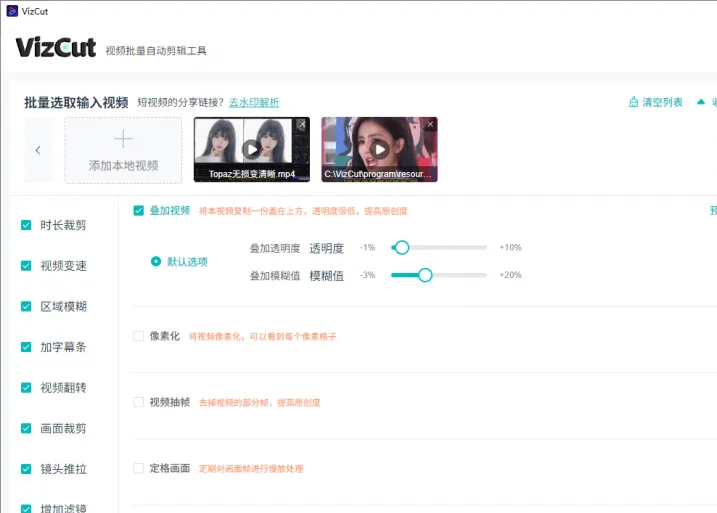Switch to the 时长裁剪 duration trim section
Viewport: 717px width, 513px height.
coord(63,225)
